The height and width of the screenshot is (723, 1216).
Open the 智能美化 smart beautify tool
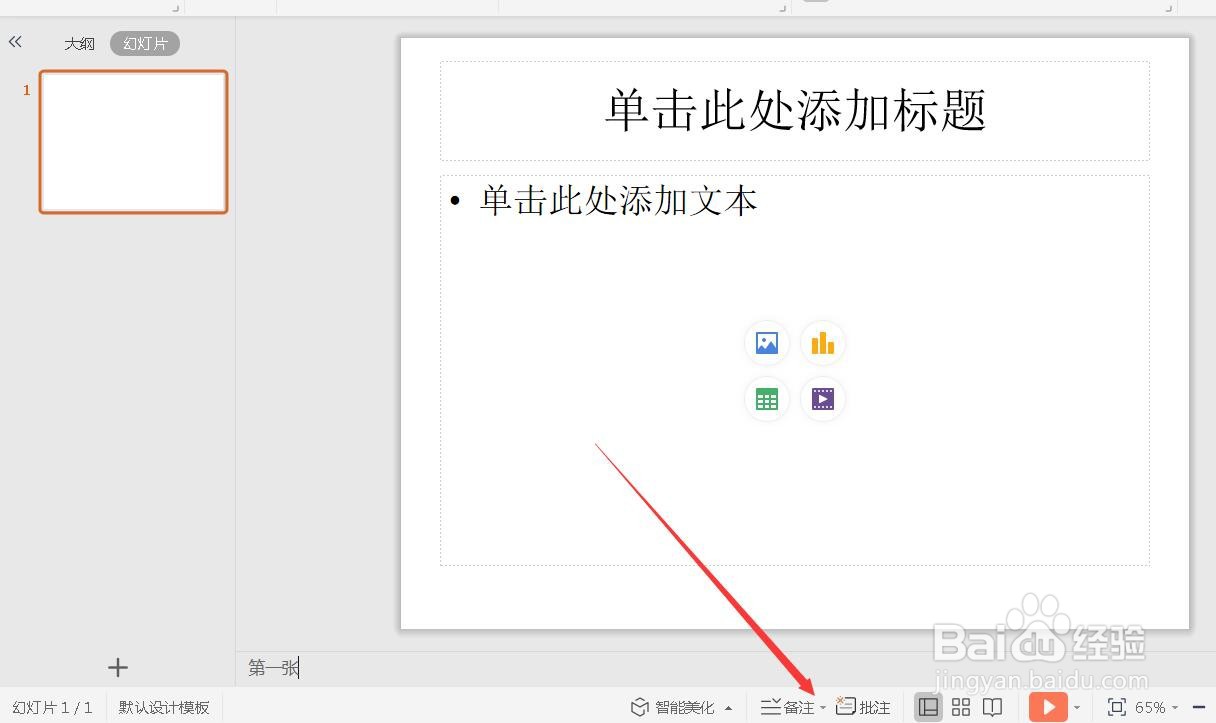[673, 707]
